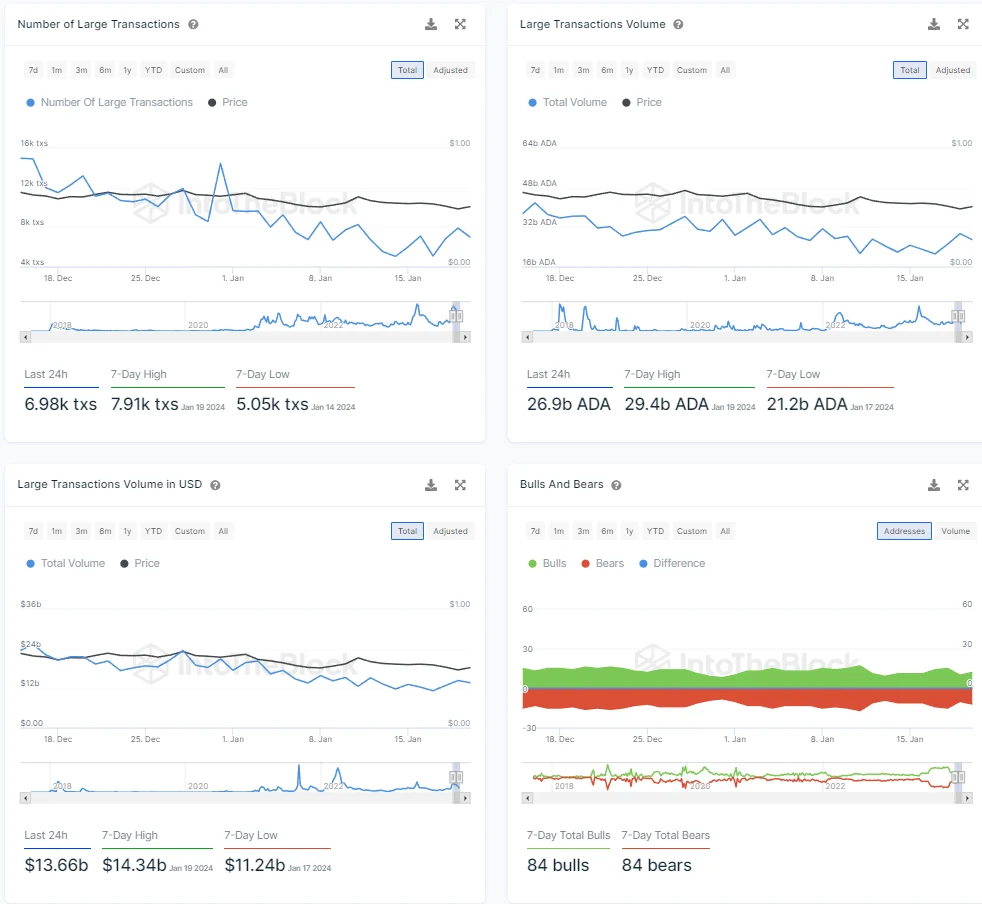Download the Large Transactions Volume chart
The image size is (982, 904).
tap(934, 24)
